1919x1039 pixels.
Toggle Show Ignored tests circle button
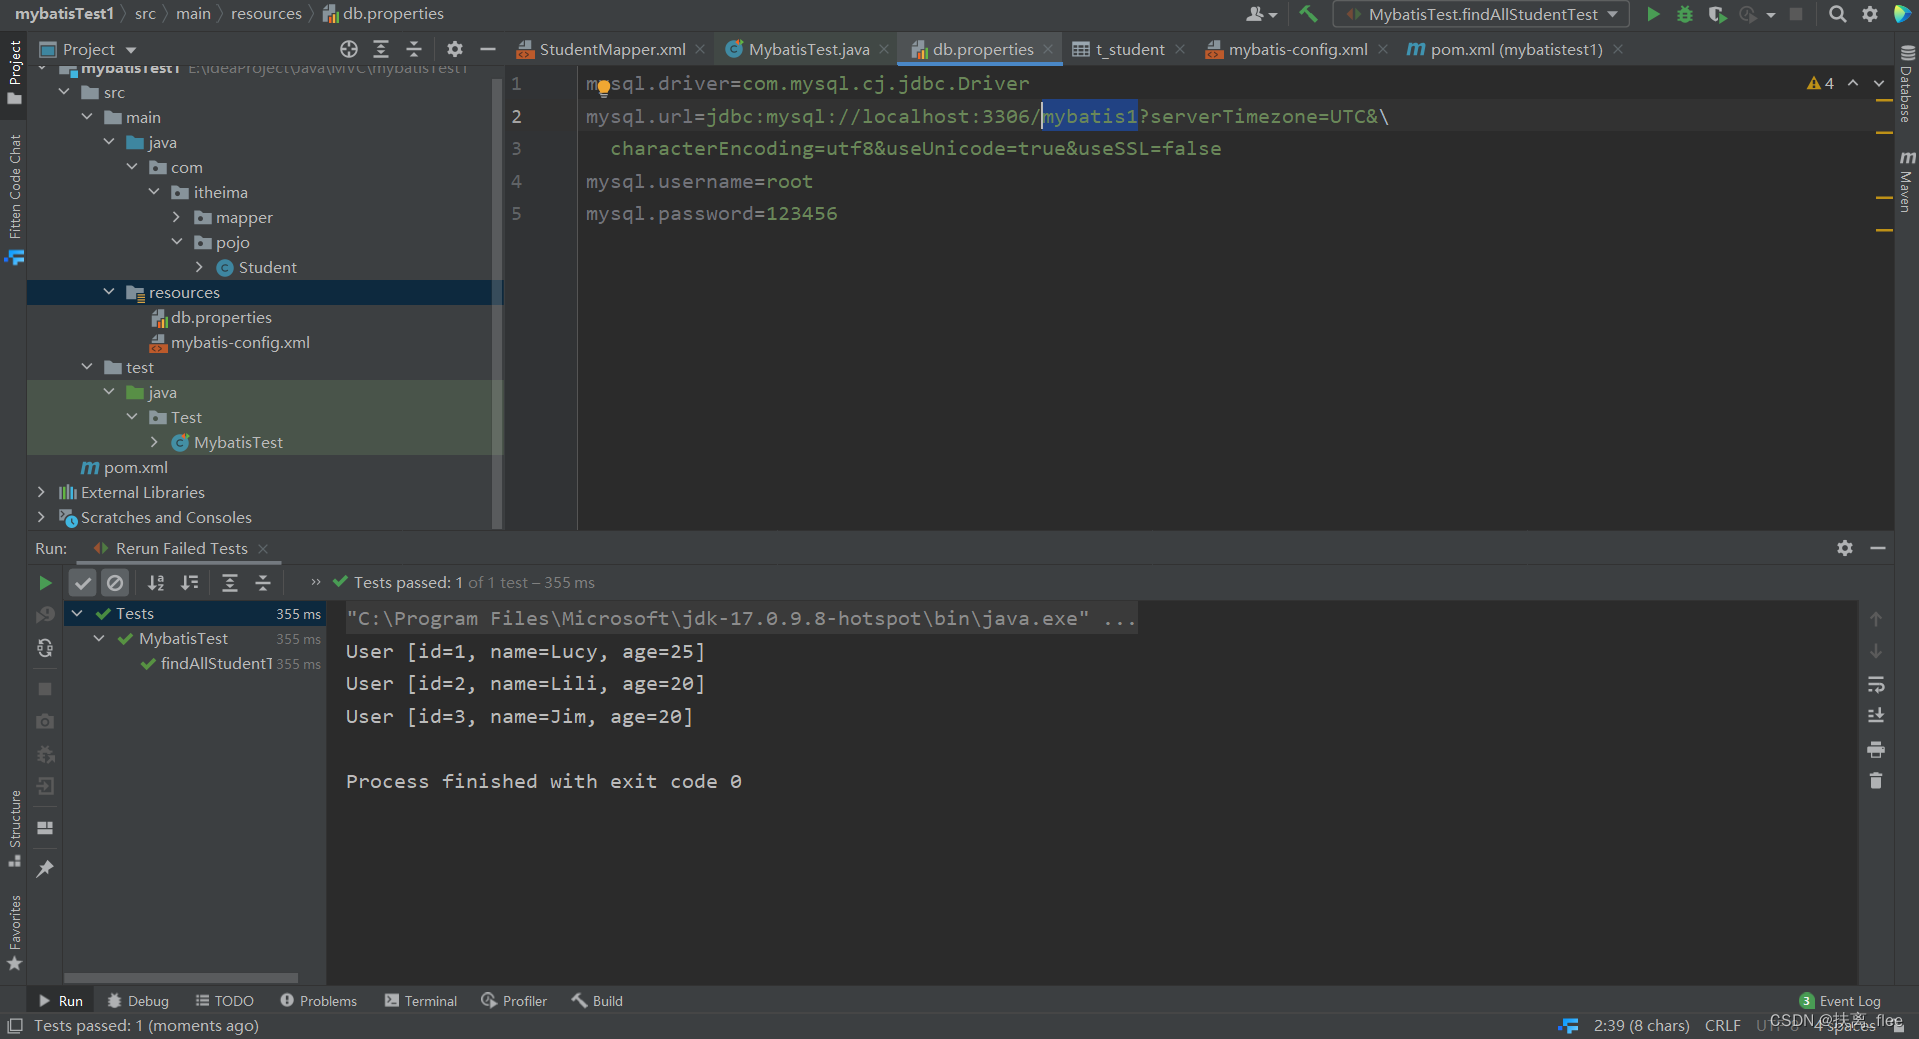[116, 583]
